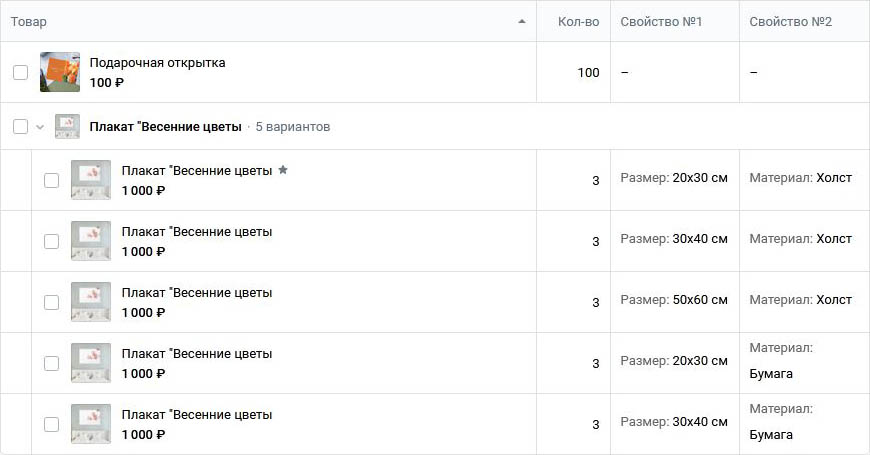Check the 30x40 см Холст variant checkbox
870x455 pixels.
[x=52, y=241]
